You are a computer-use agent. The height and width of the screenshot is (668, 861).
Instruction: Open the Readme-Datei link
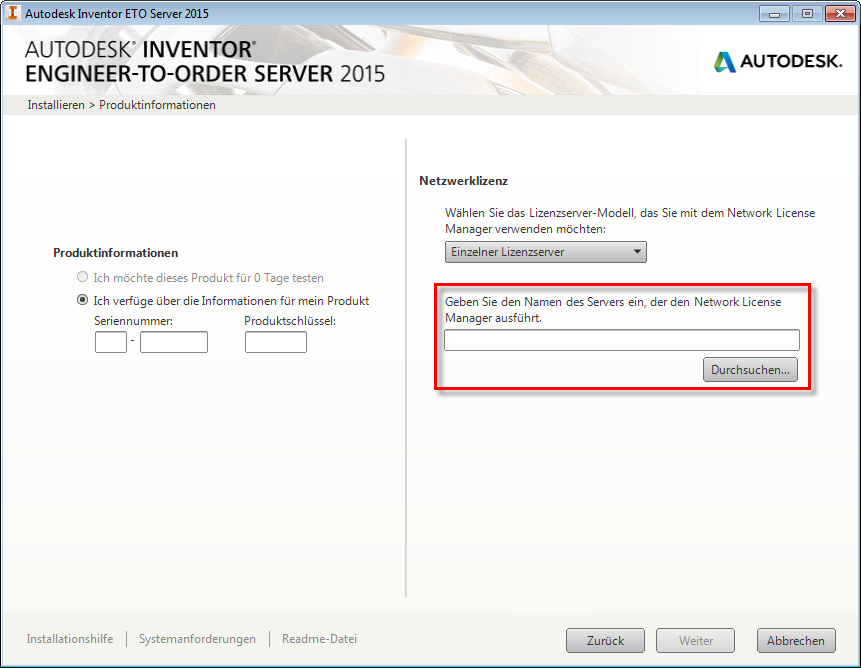pos(319,639)
